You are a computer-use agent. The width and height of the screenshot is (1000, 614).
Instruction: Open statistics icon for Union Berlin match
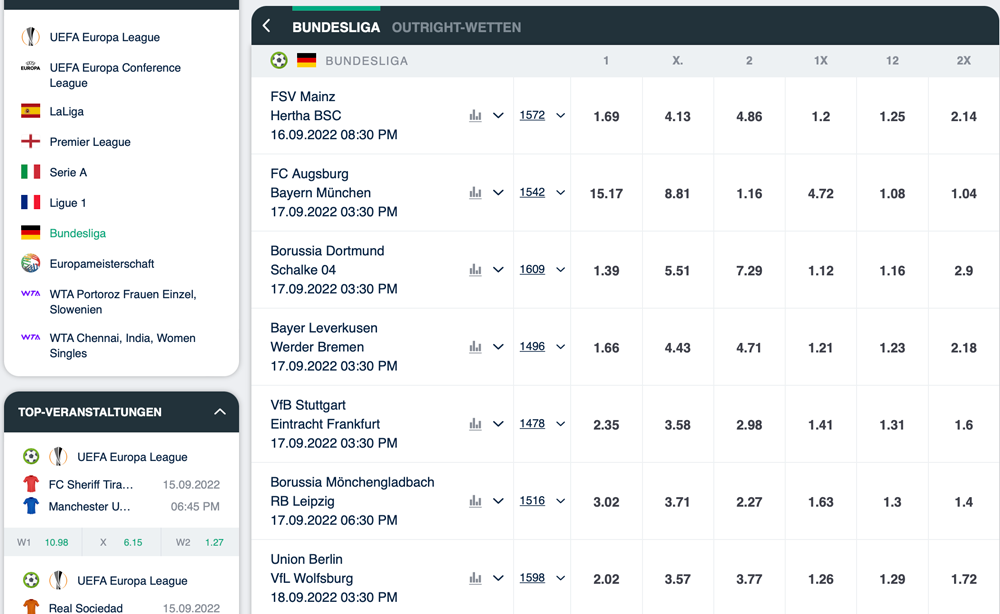click(x=475, y=578)
